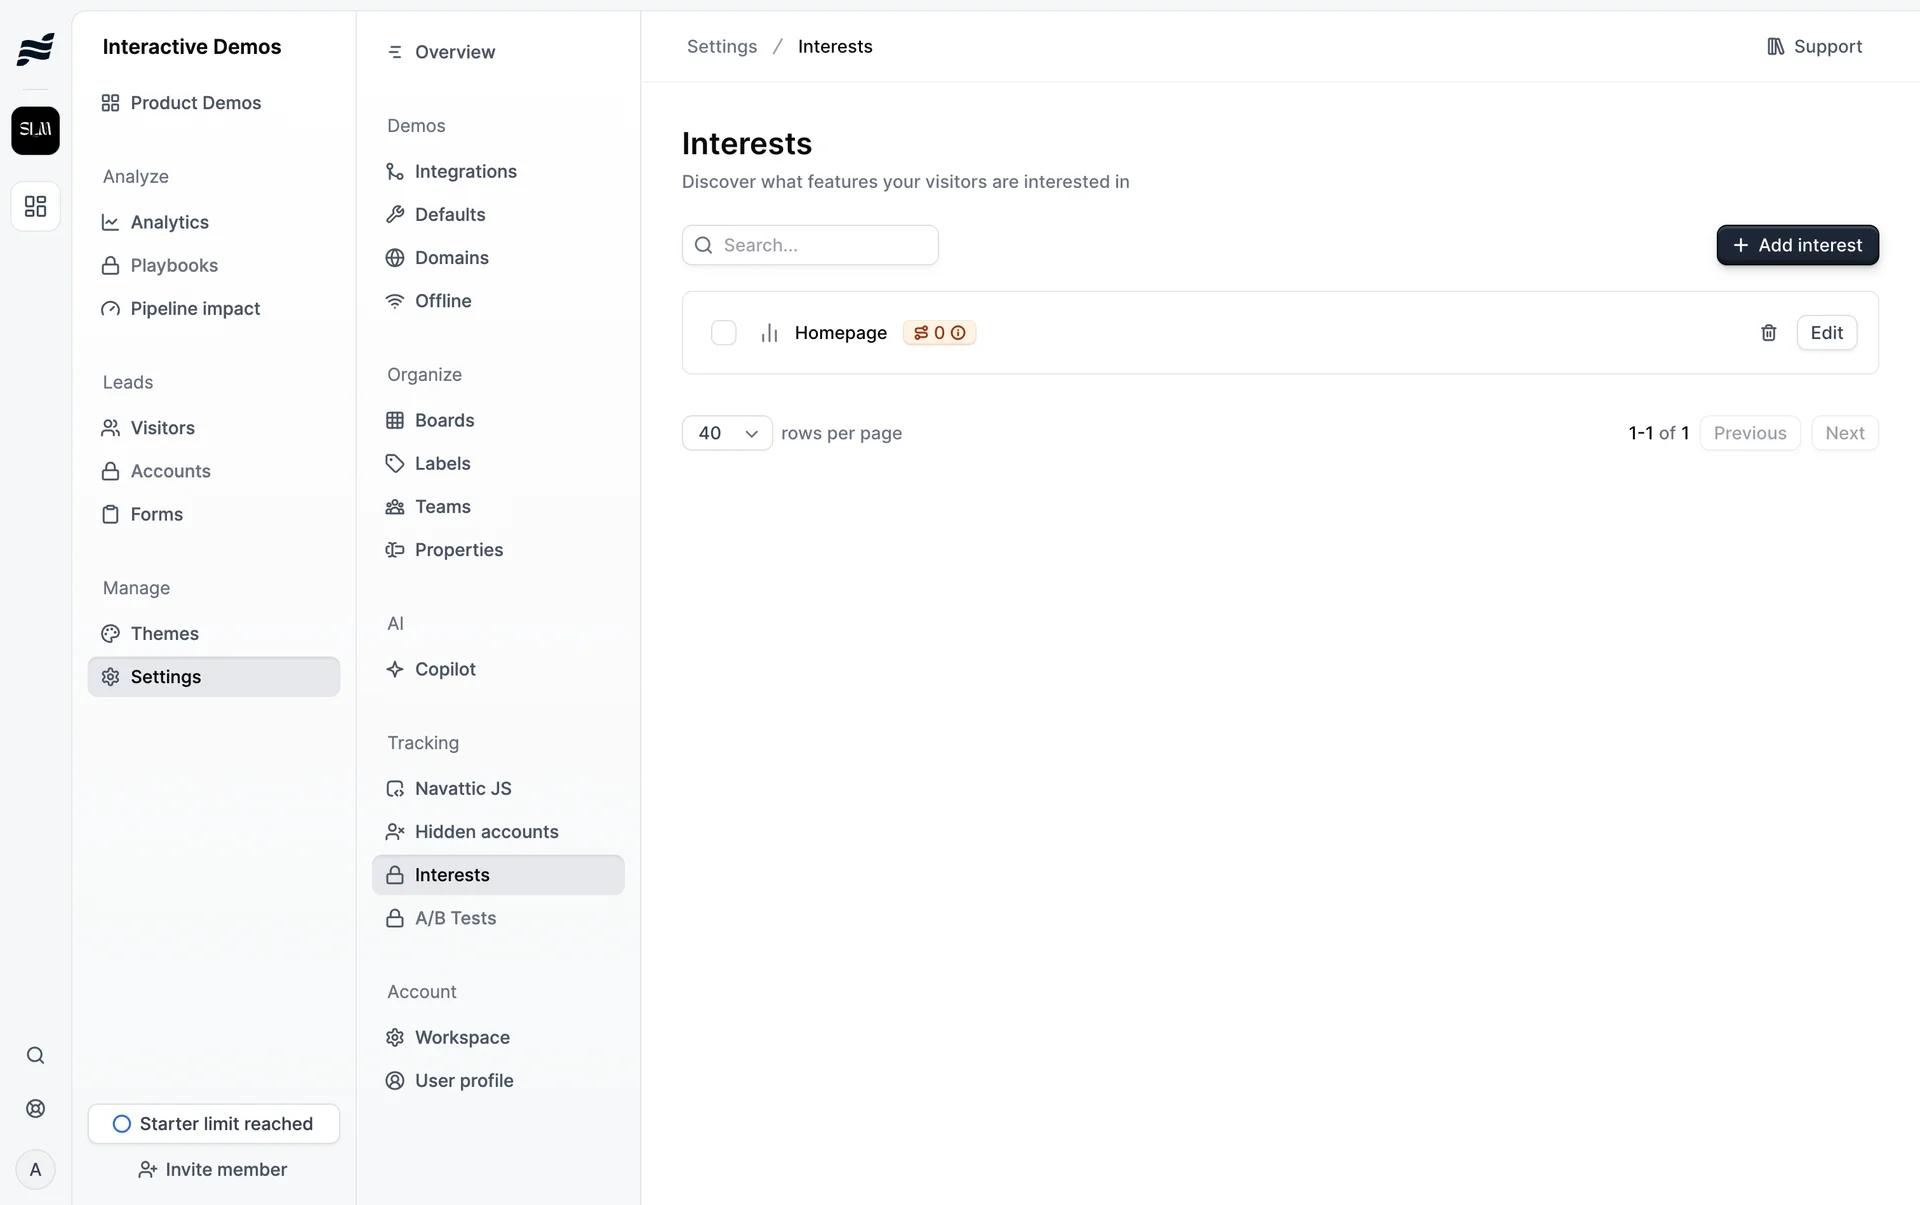Open the SLM workspace icon
The width and height of the screenshot is (1920, 1205).
(35, 130)
